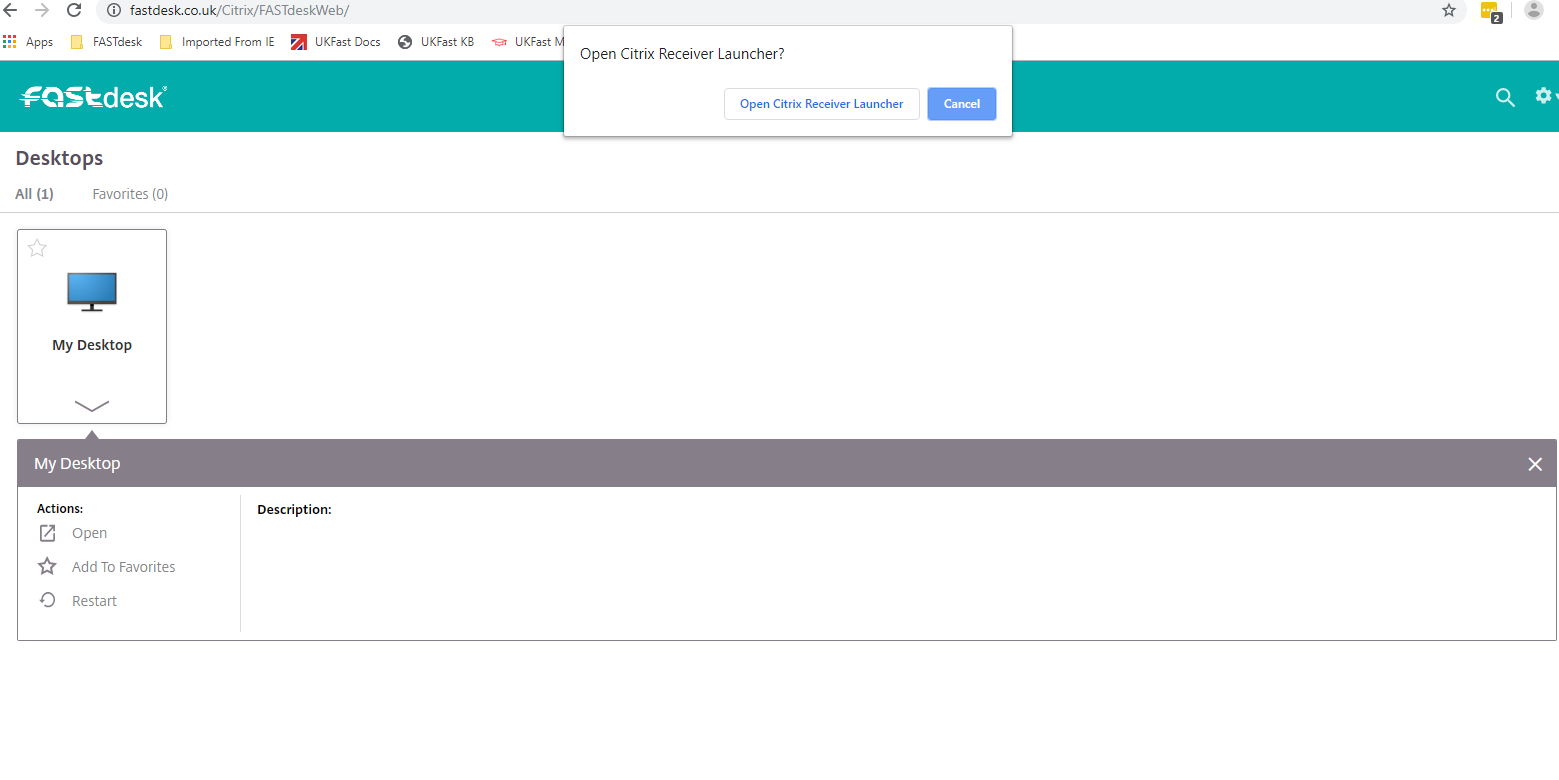Click the browser back arrow
The width and height of the screenshot is (1559, 780).
(x=11, y=10)
